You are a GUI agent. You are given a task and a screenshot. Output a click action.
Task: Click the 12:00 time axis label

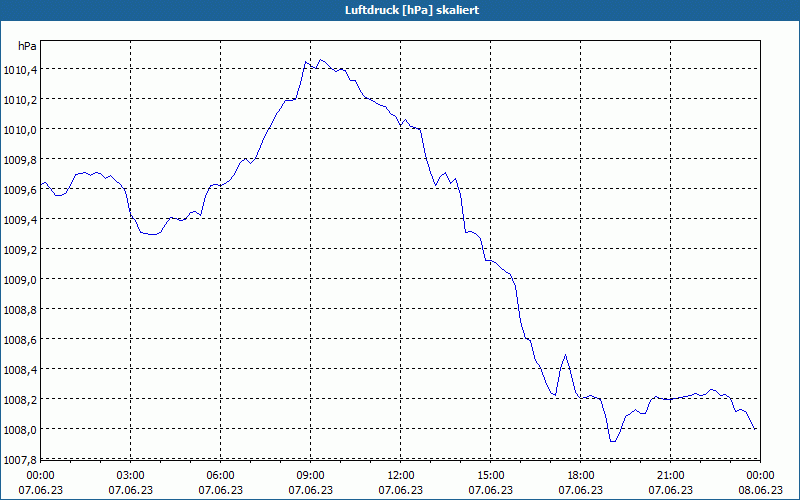[x=401, y=476]
